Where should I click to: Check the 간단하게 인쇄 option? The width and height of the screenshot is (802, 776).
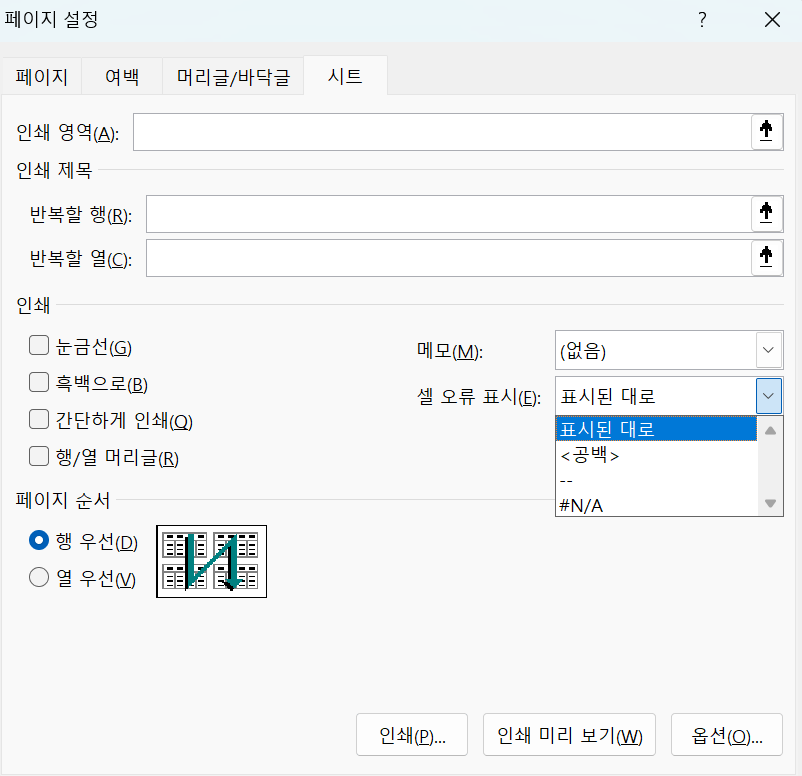click(x=38, y=418)
